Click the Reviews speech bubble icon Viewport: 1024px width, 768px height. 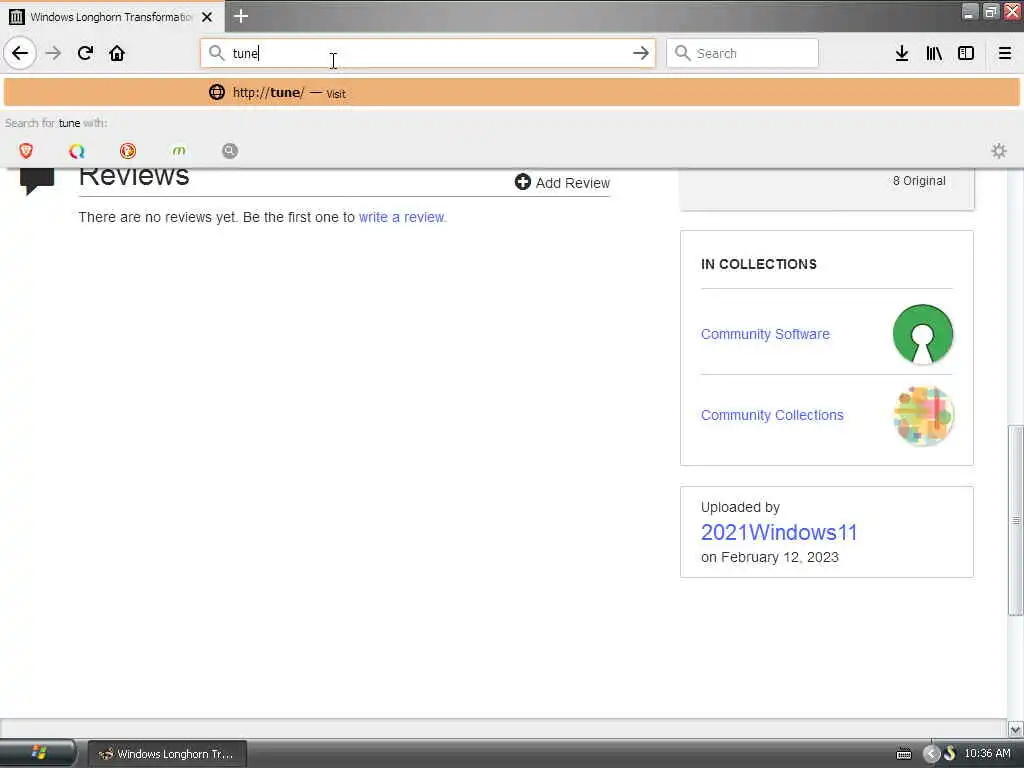tap(37, 181)
